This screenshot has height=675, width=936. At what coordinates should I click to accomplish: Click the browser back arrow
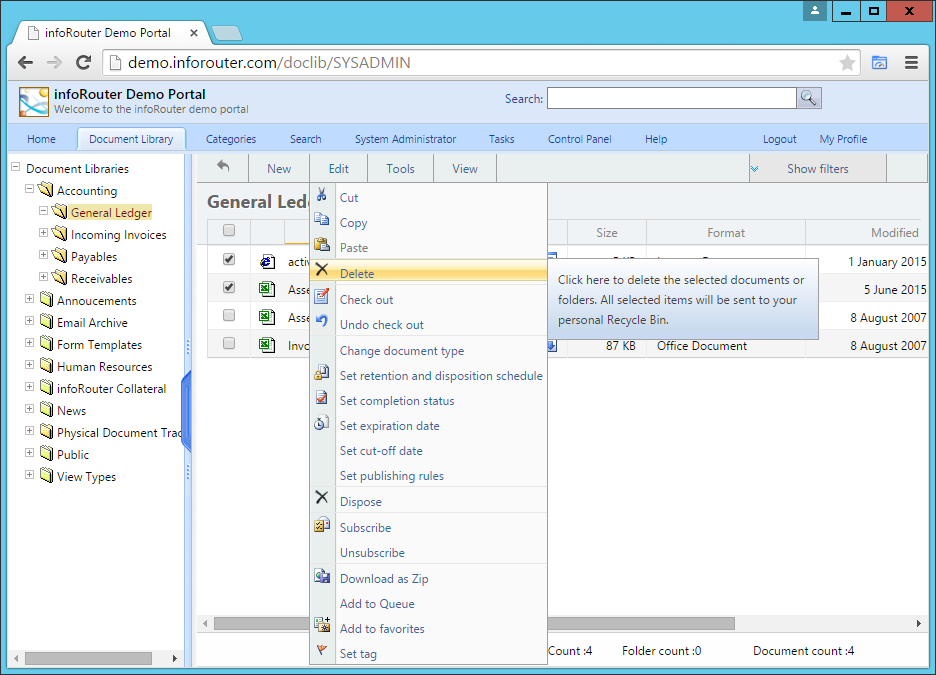(26, 62)
